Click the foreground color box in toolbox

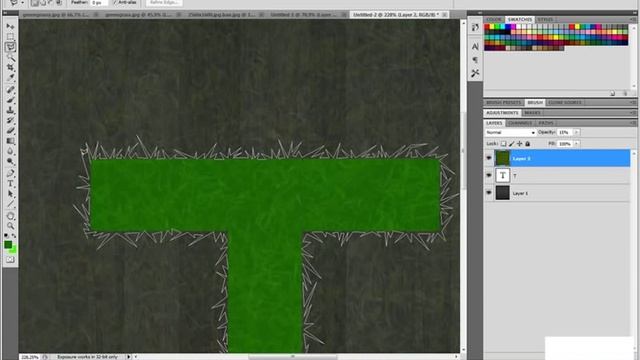8,245
